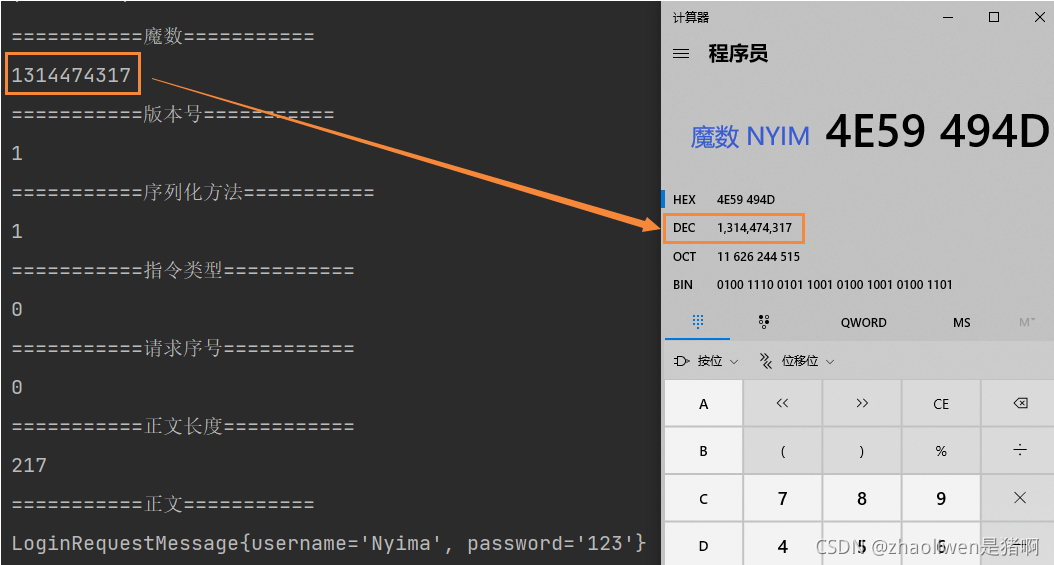1054x565 pixels.
Task: Click the right shift >> key
Action: click(862, 403)
